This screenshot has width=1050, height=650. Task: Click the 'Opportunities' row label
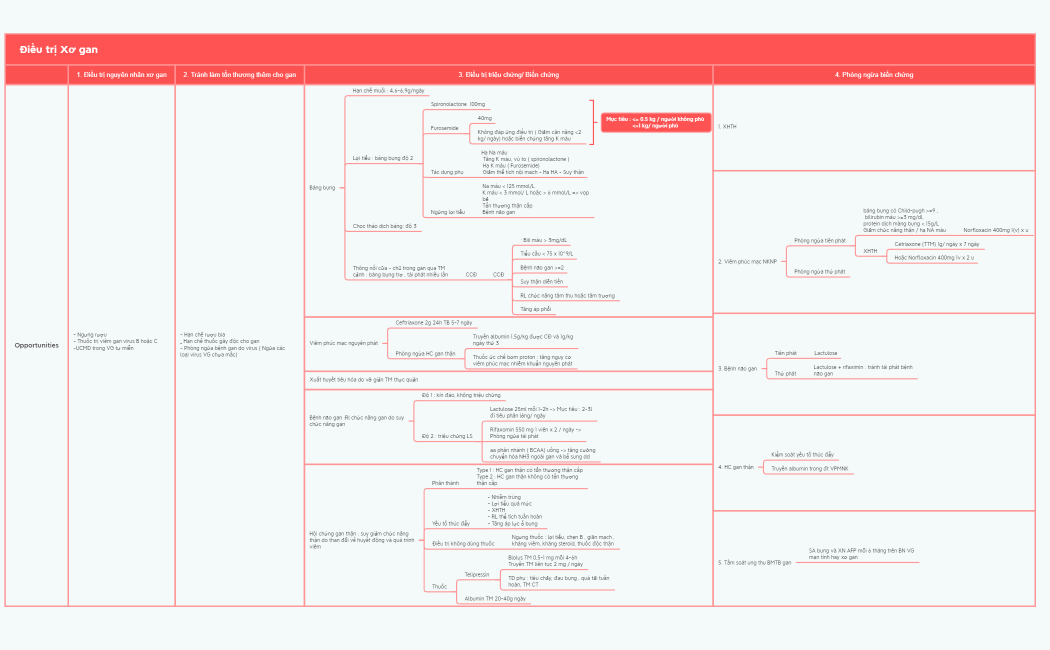37,345
